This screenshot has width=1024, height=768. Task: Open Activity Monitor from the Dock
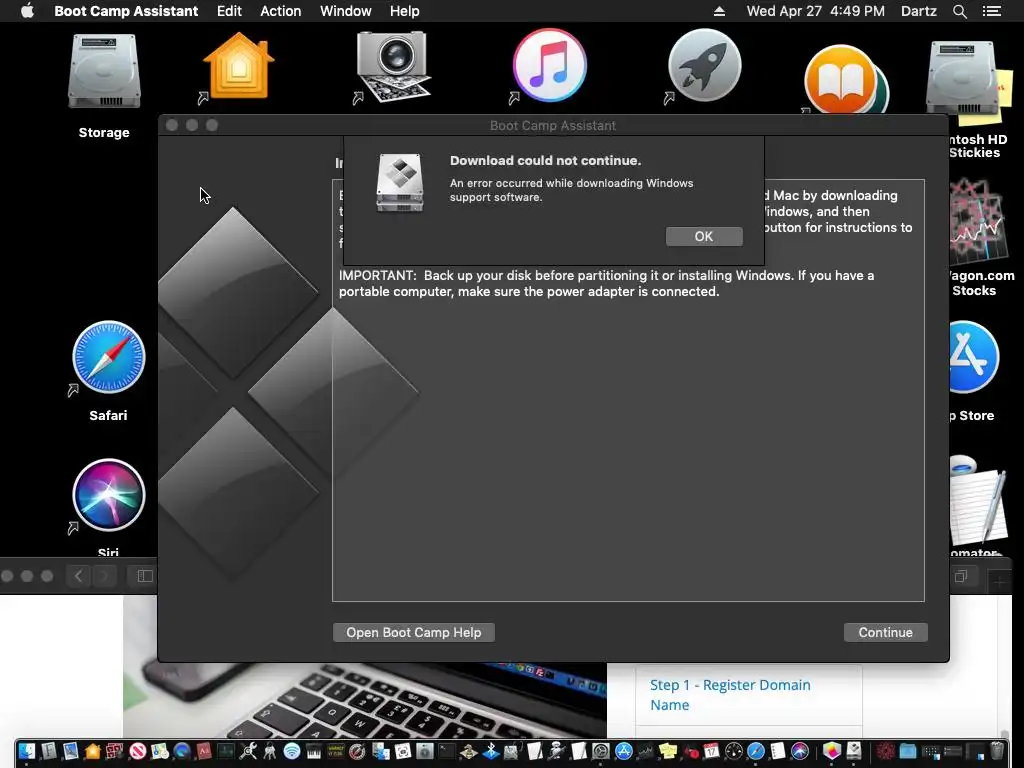click(x=225, y=751)
